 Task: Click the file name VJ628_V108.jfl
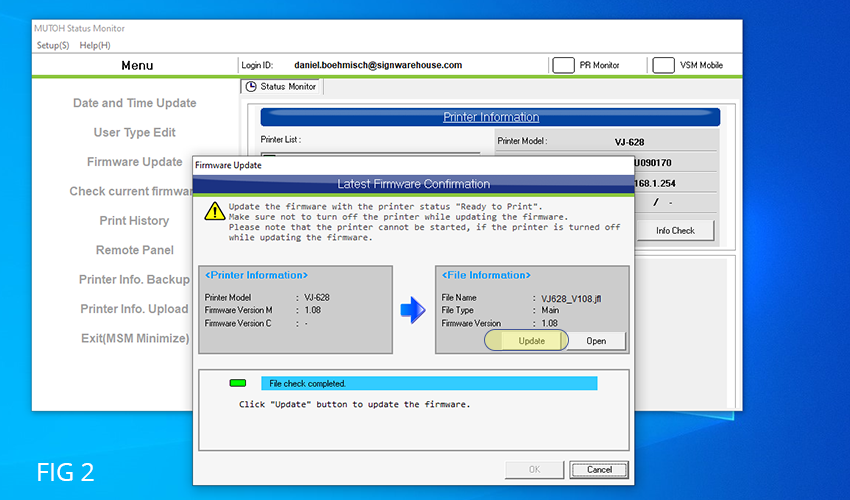pos(571,298)
